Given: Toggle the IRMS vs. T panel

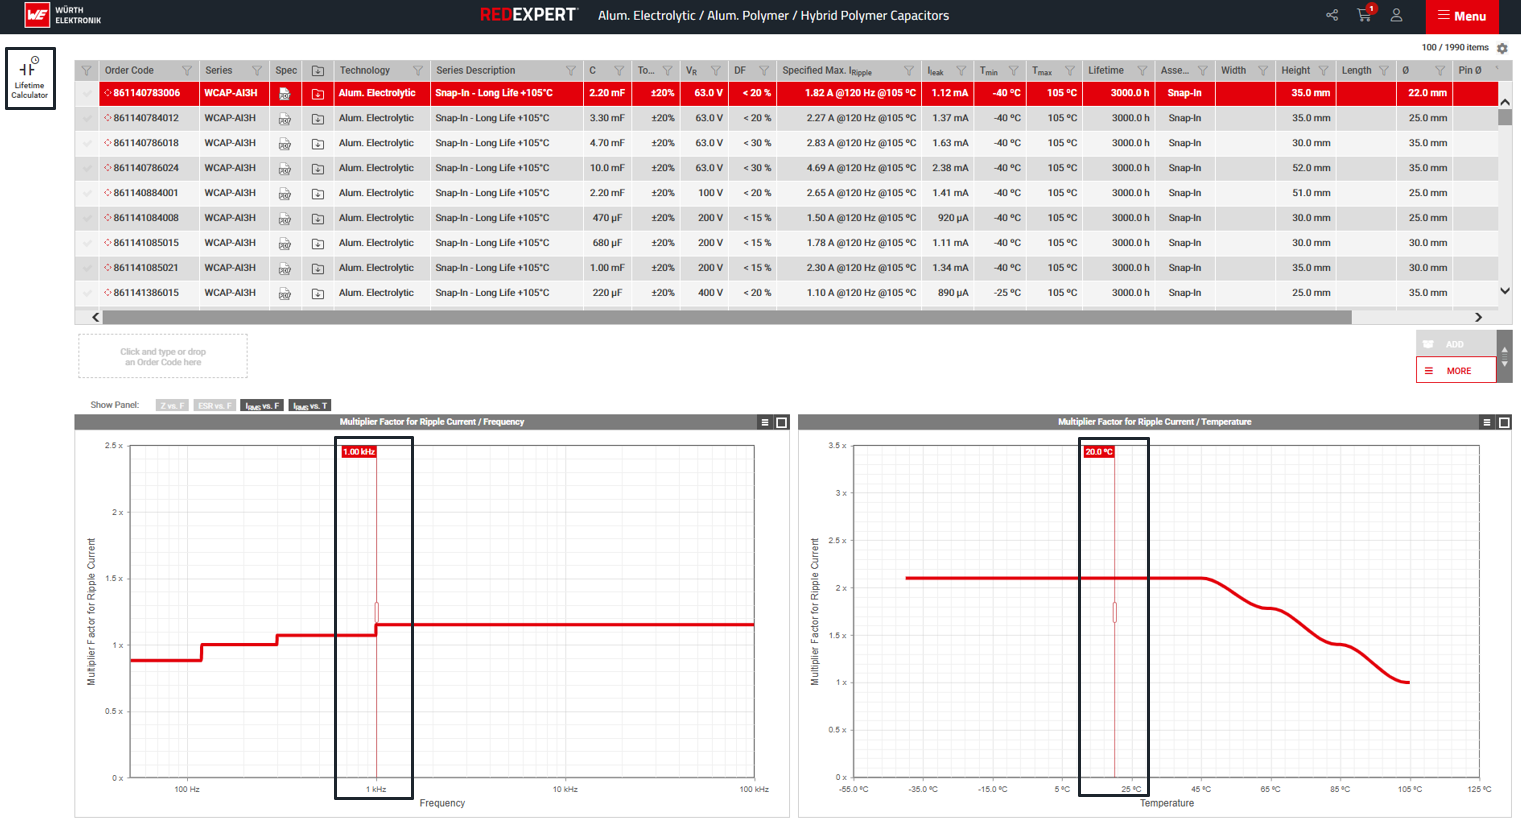Looking at the screenshot, I should click(310, 405).
